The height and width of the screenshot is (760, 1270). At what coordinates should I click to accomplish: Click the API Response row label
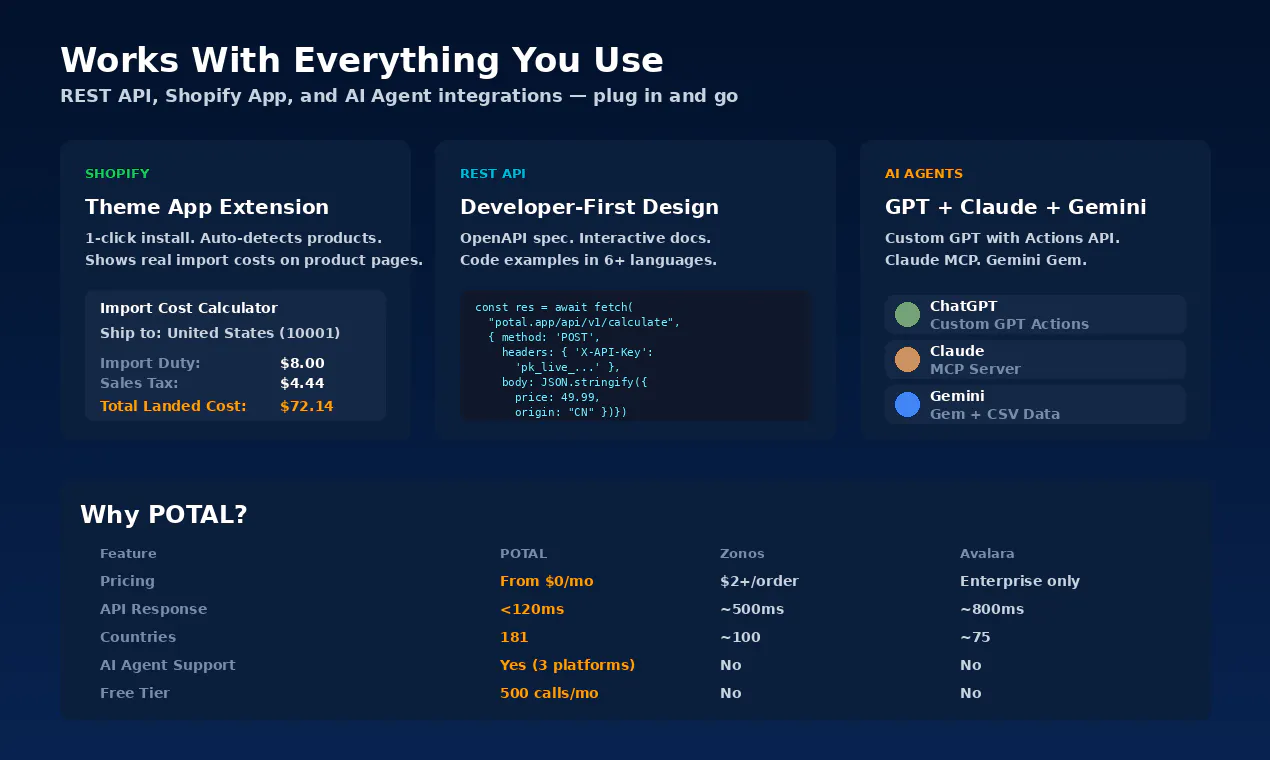[154, 609]
